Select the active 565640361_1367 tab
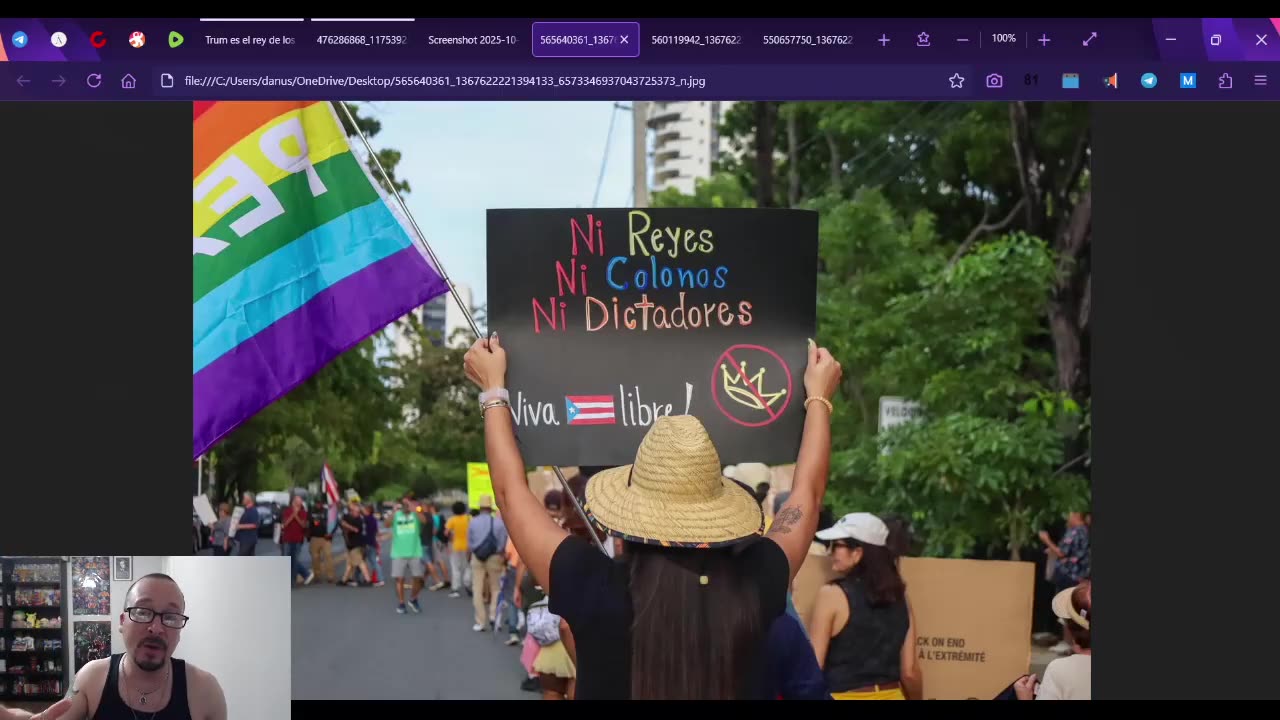 (x=577, y=40)
